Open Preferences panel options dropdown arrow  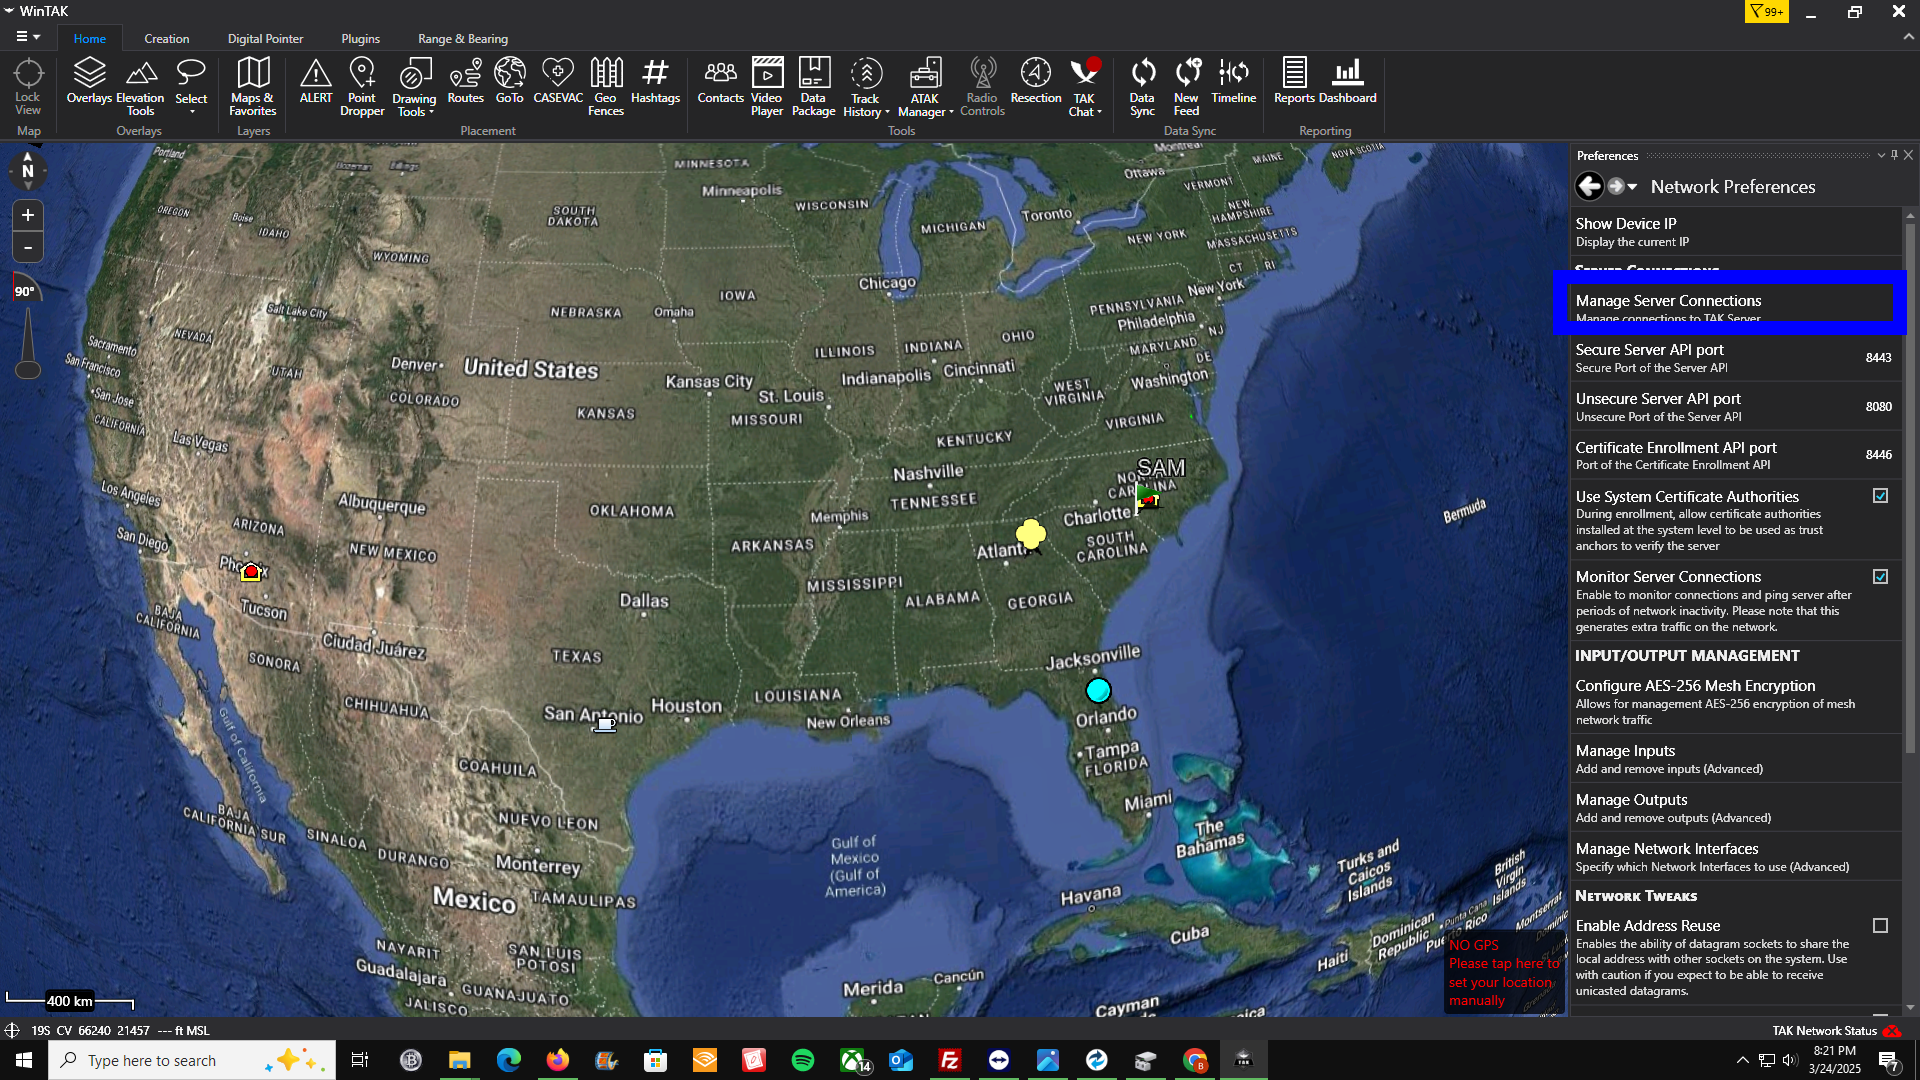[1881, 155]
